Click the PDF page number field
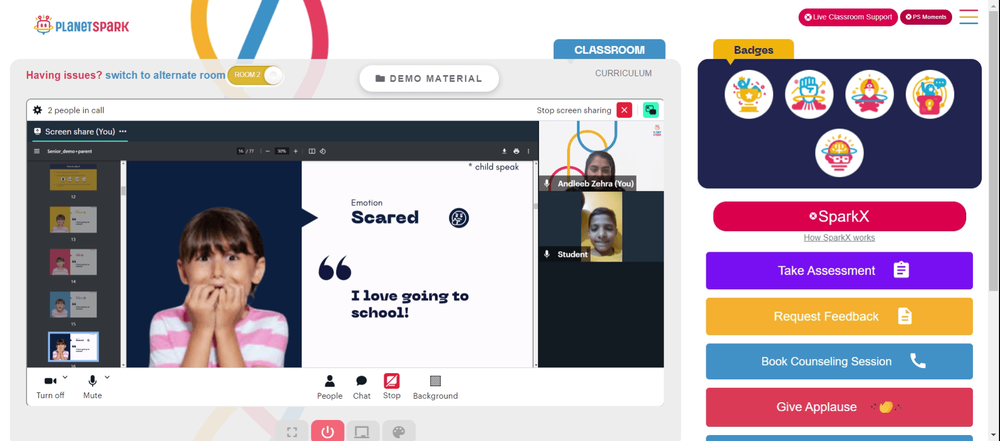This screenshot has height=441, width=1000. click(241, 151)
